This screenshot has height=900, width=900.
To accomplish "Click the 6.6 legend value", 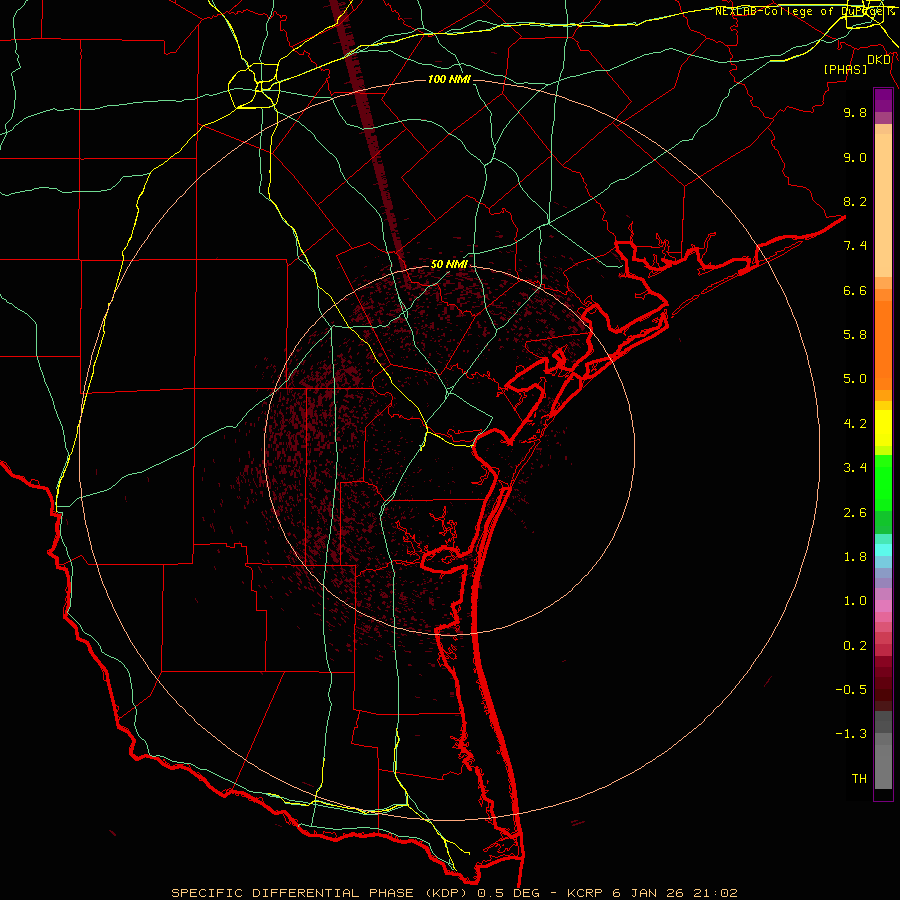I will coord(855,290).
